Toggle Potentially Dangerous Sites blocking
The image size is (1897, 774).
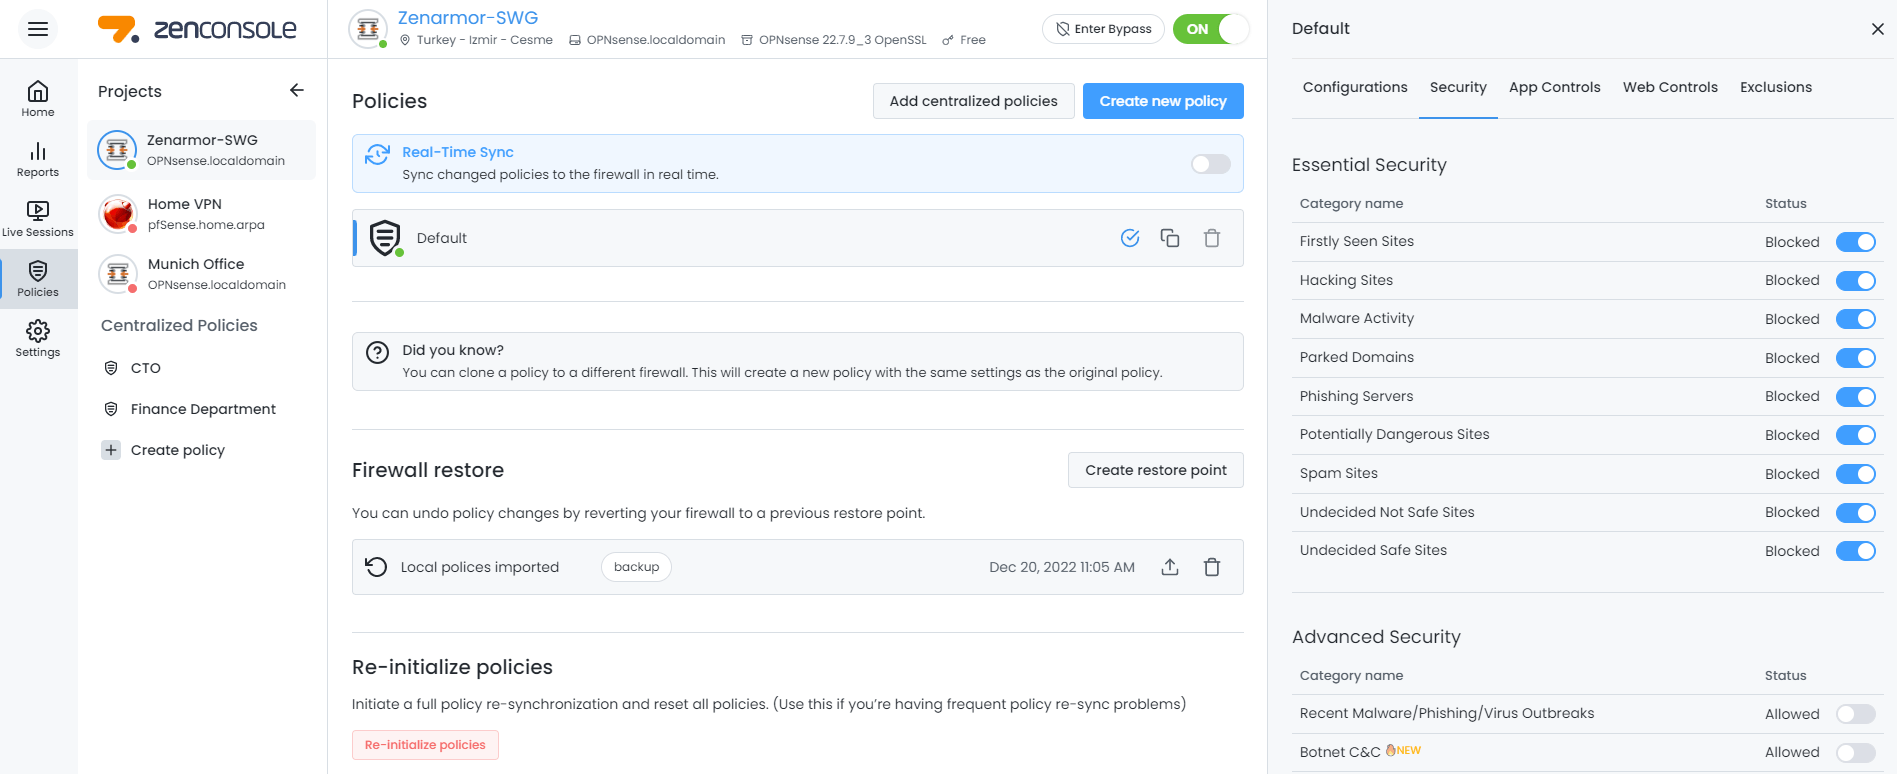coord(1855,435)
